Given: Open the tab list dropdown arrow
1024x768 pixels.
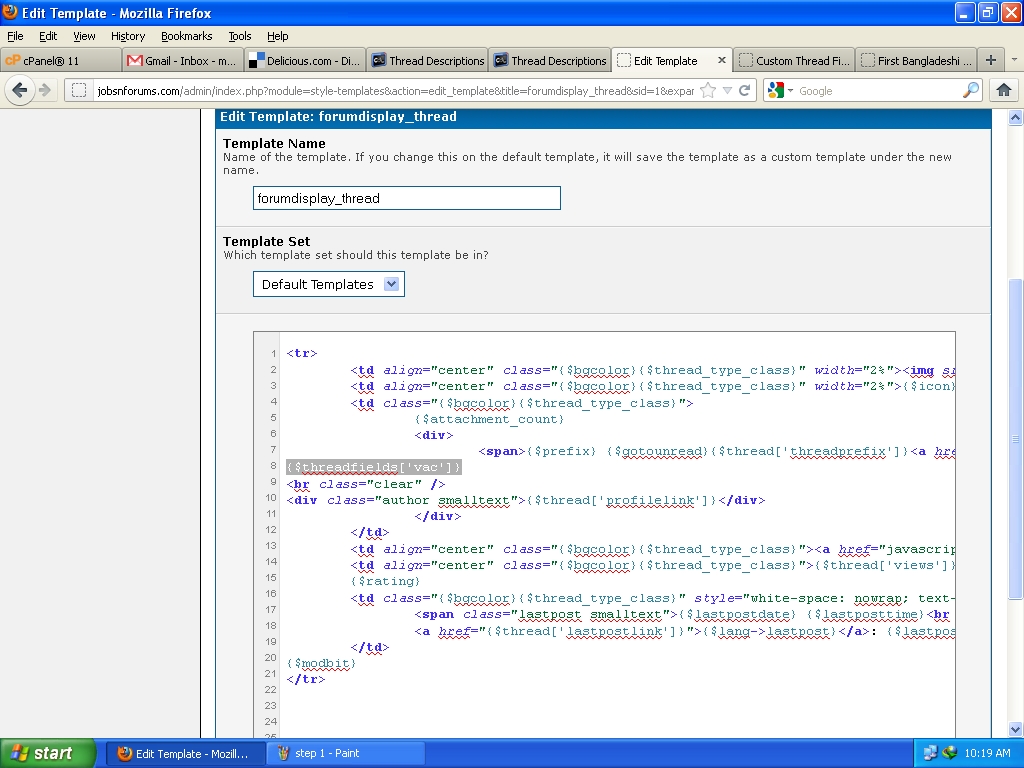Looking at the screenshot, I should click(x=1014, y=60).
